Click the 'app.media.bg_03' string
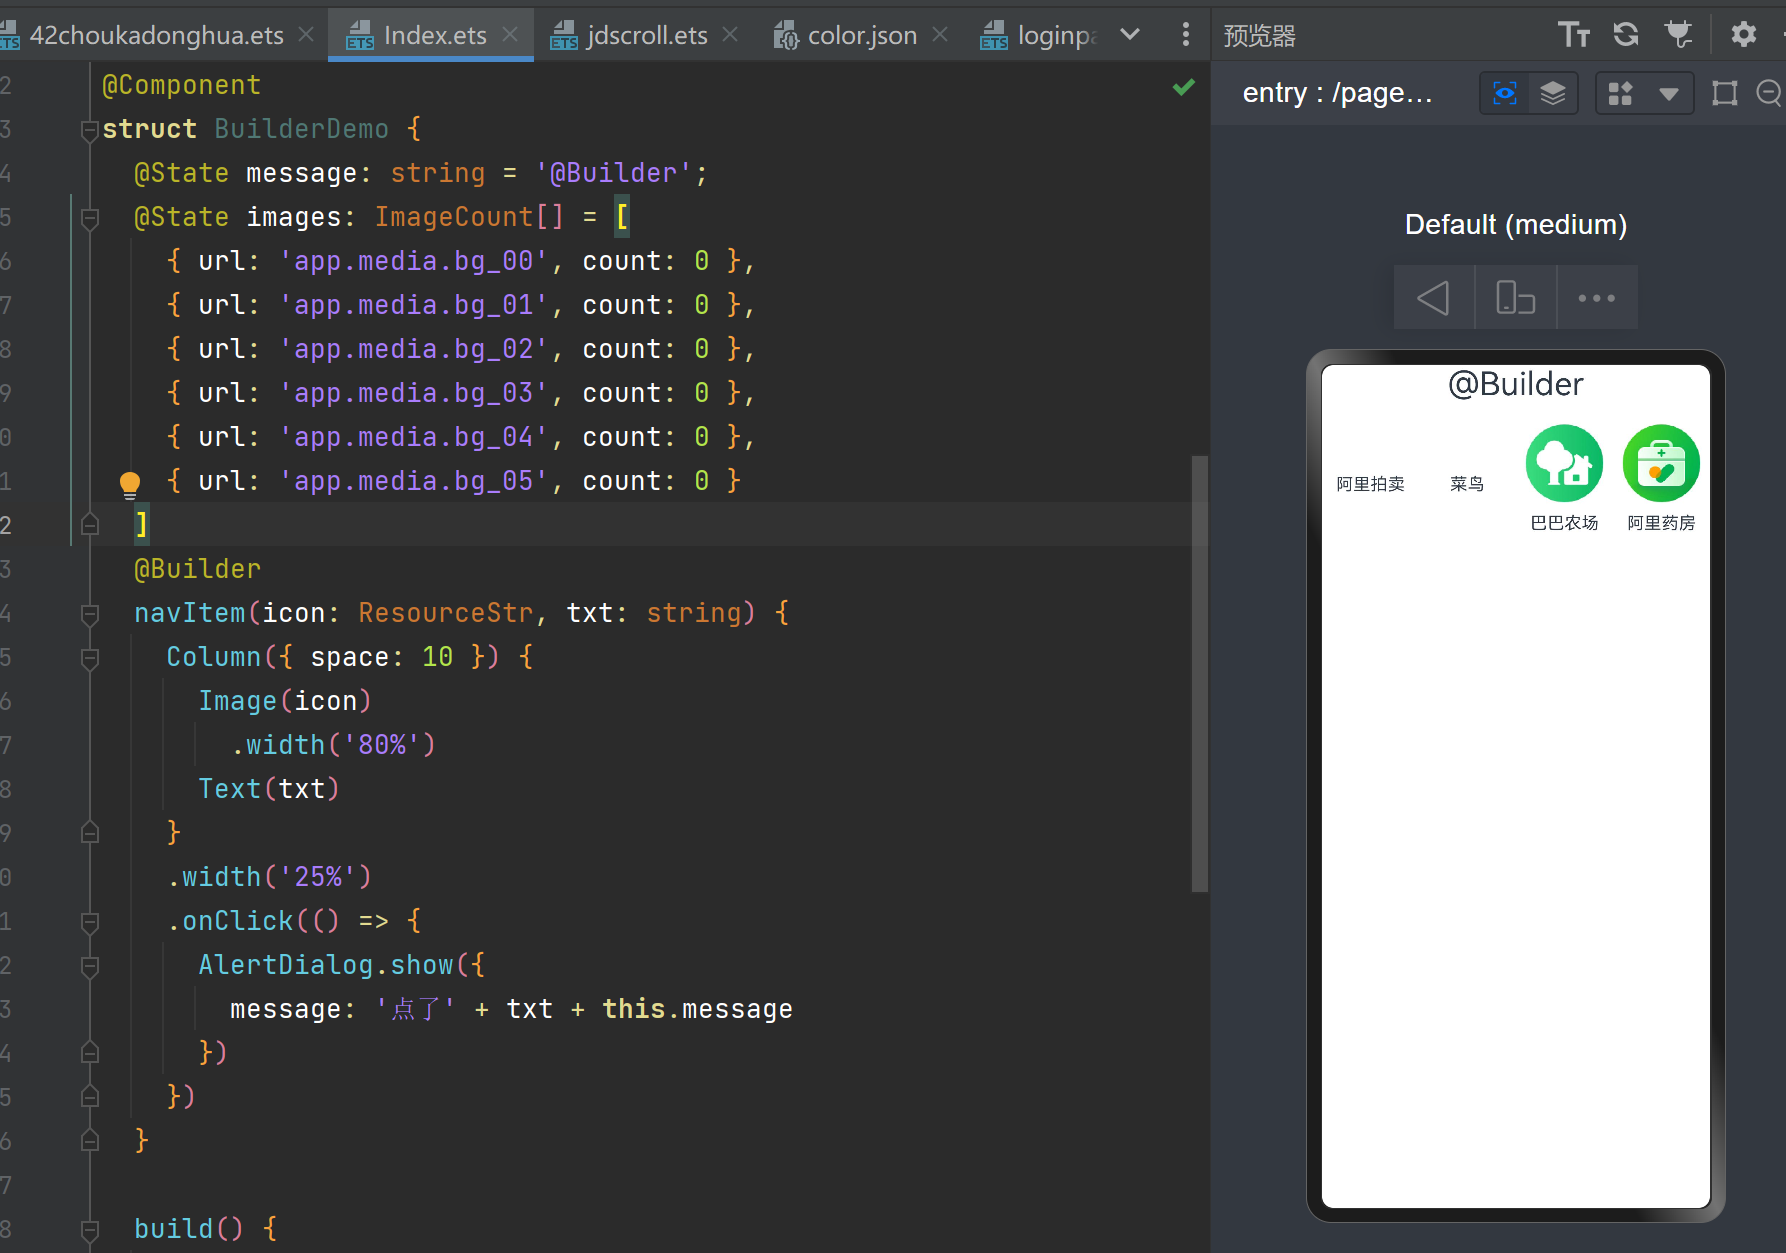The height and width of the screenshot is (1253, 1786). click(413, 393)
